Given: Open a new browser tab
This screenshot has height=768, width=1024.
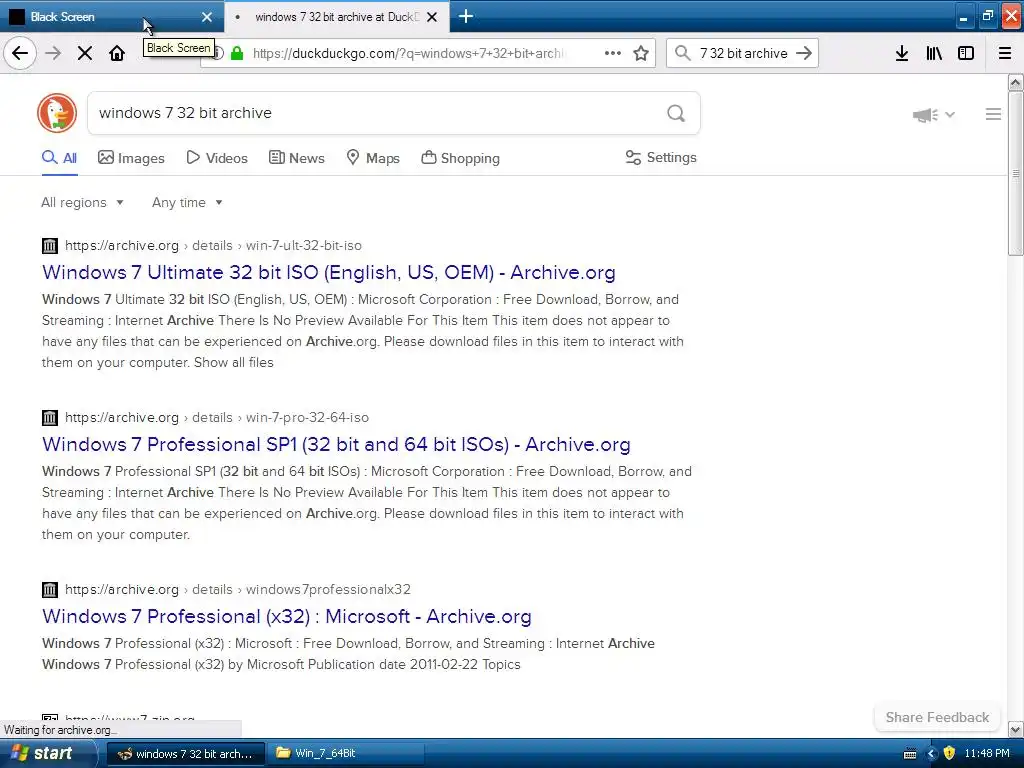Looking at the screenshot, I should (466, 16).
